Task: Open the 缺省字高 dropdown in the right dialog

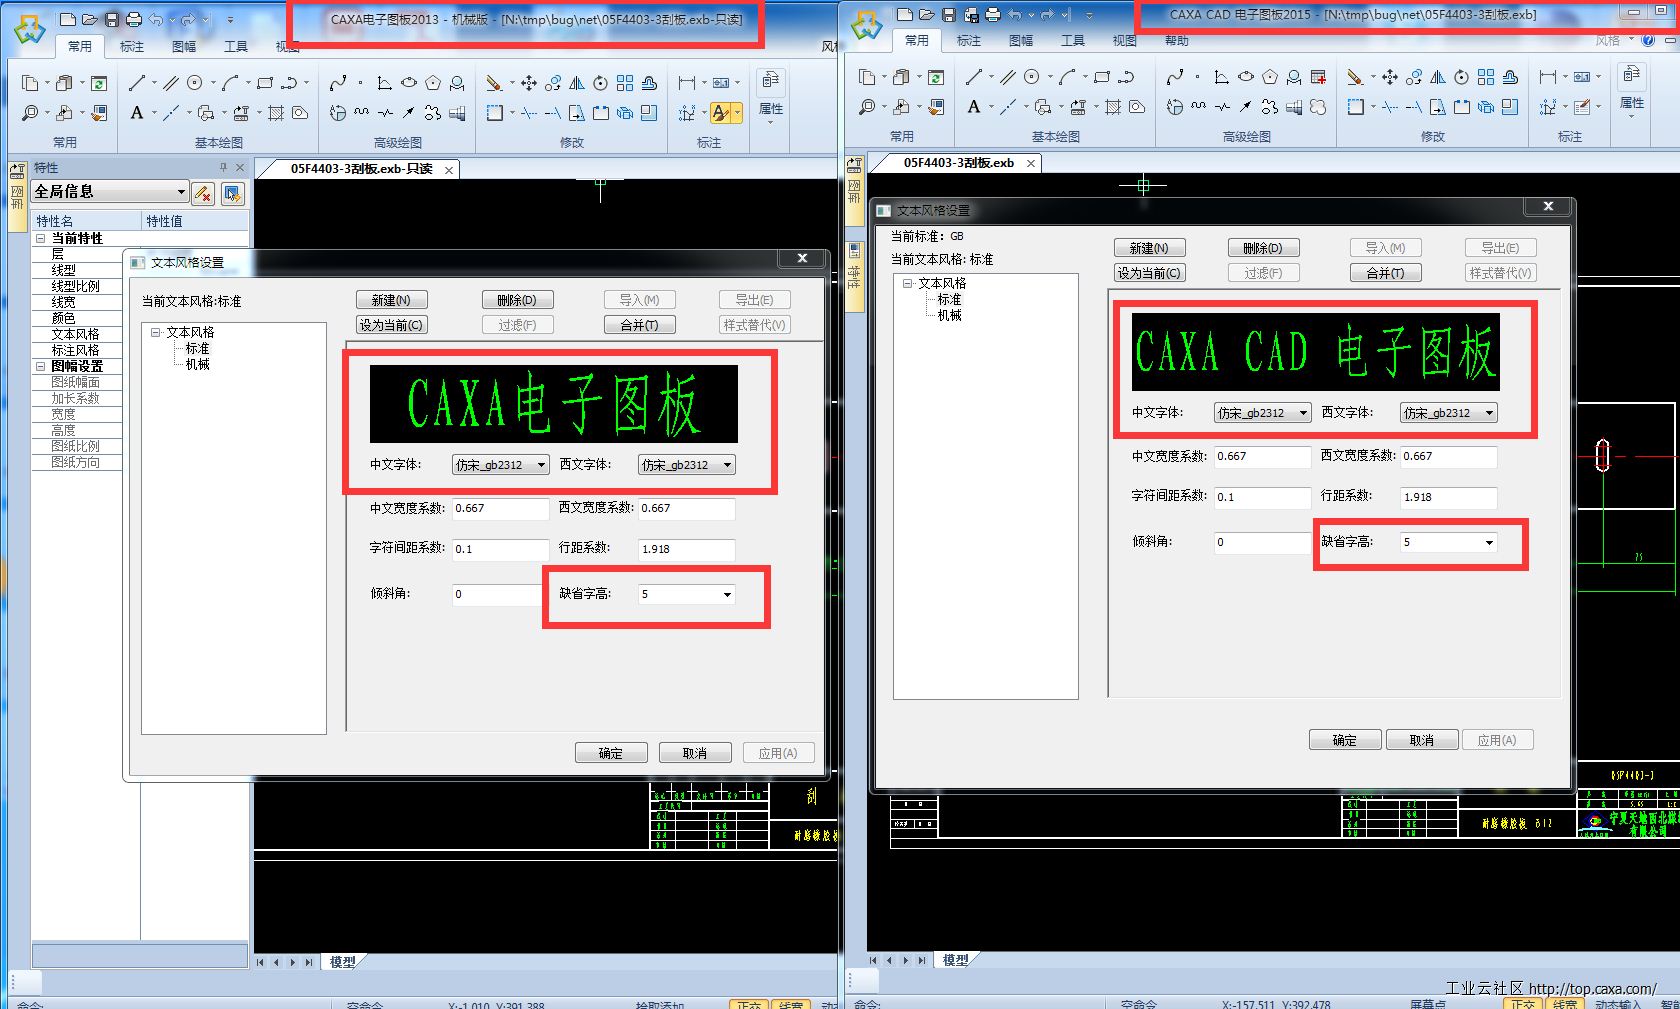Action: [1489, 543]
